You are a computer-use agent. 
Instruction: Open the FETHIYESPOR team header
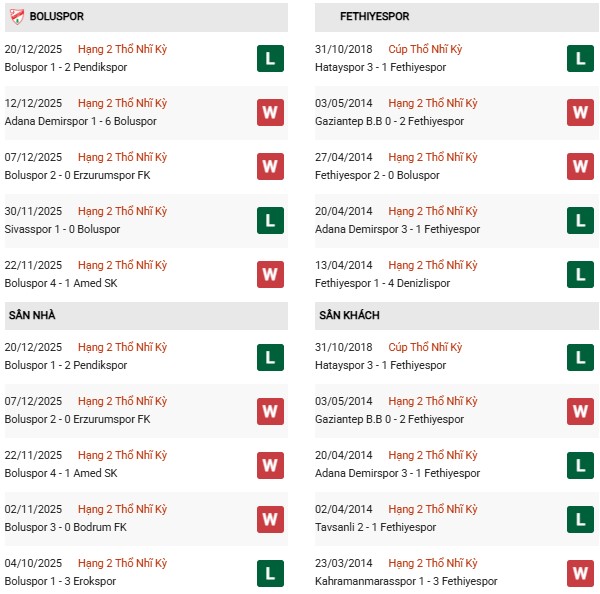point(361,17)
